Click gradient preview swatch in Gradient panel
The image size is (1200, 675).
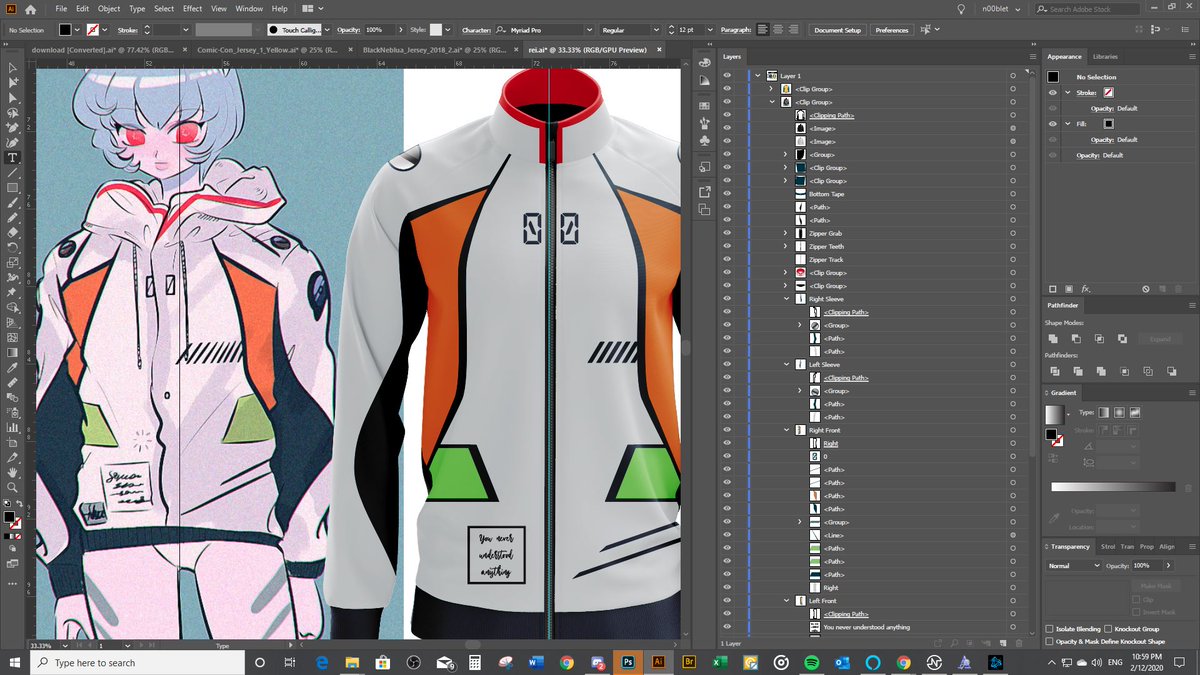(x=1055, y=414)
